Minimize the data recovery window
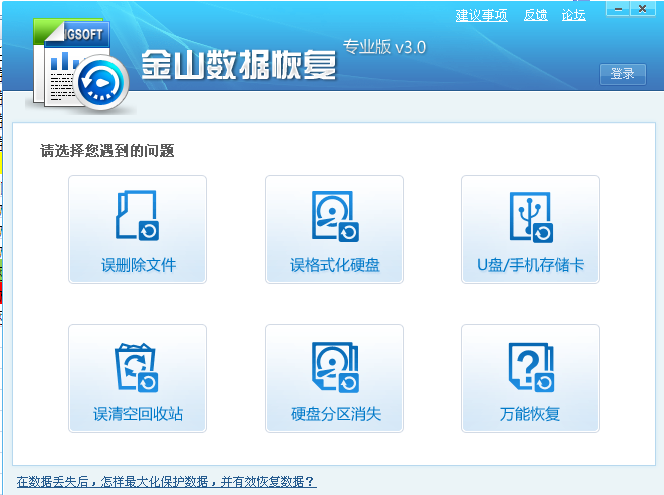Viewport: 664px width, 495px height. pos(618,9)
